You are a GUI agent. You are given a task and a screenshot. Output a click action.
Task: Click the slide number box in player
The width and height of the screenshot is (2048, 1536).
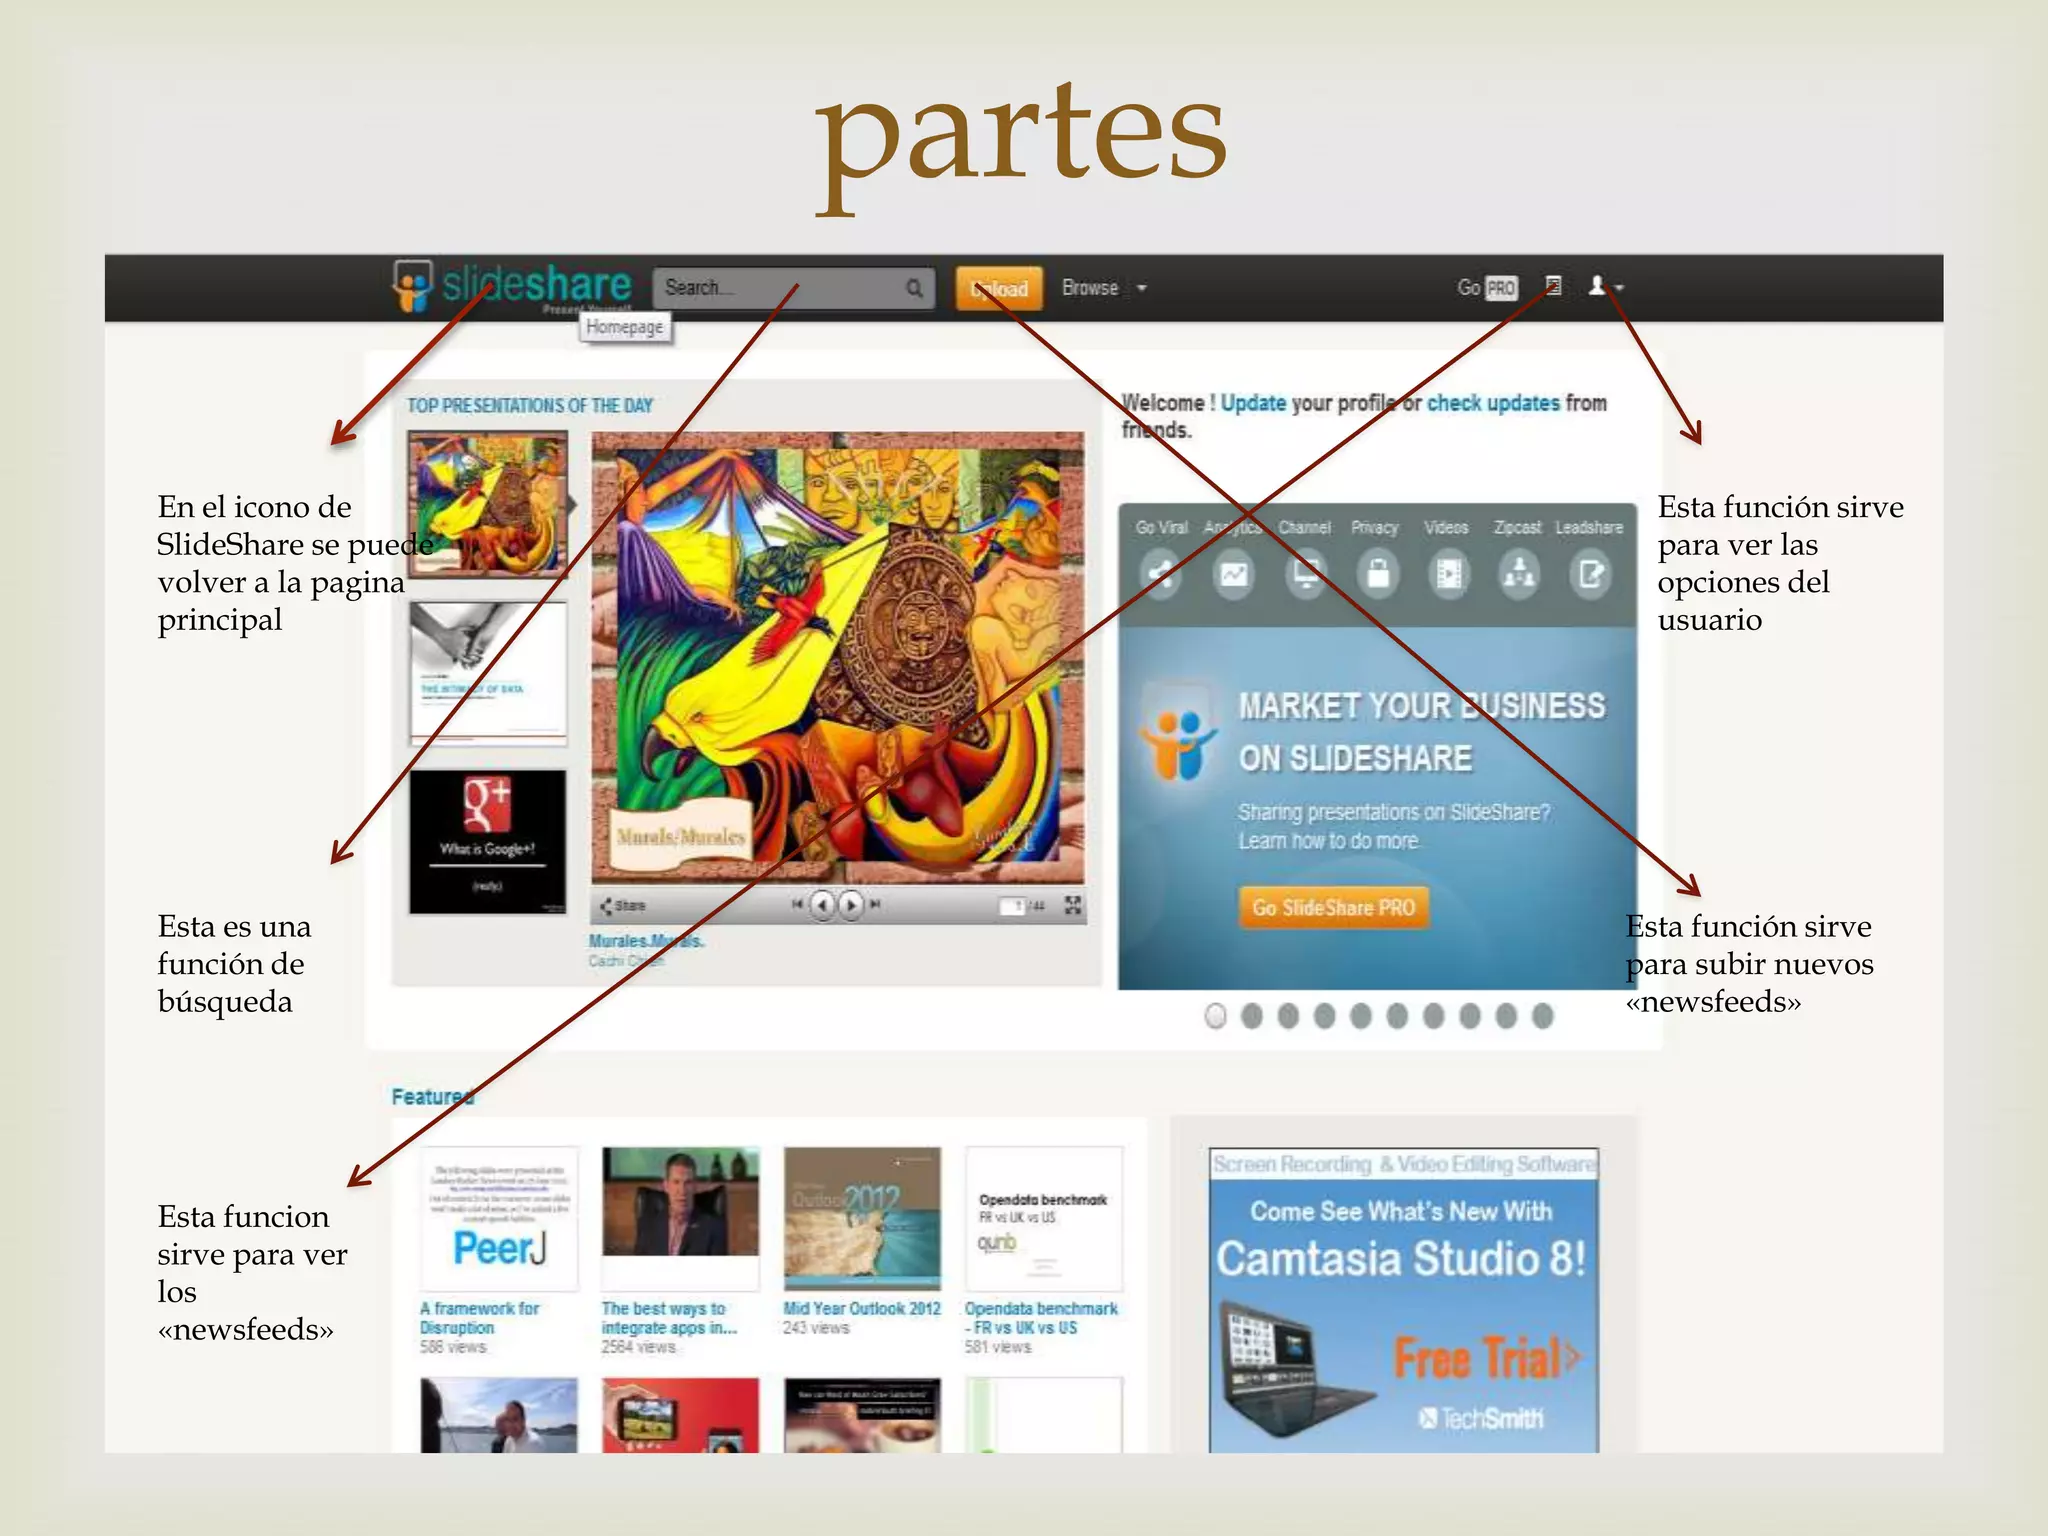[x=1012, y=906]
